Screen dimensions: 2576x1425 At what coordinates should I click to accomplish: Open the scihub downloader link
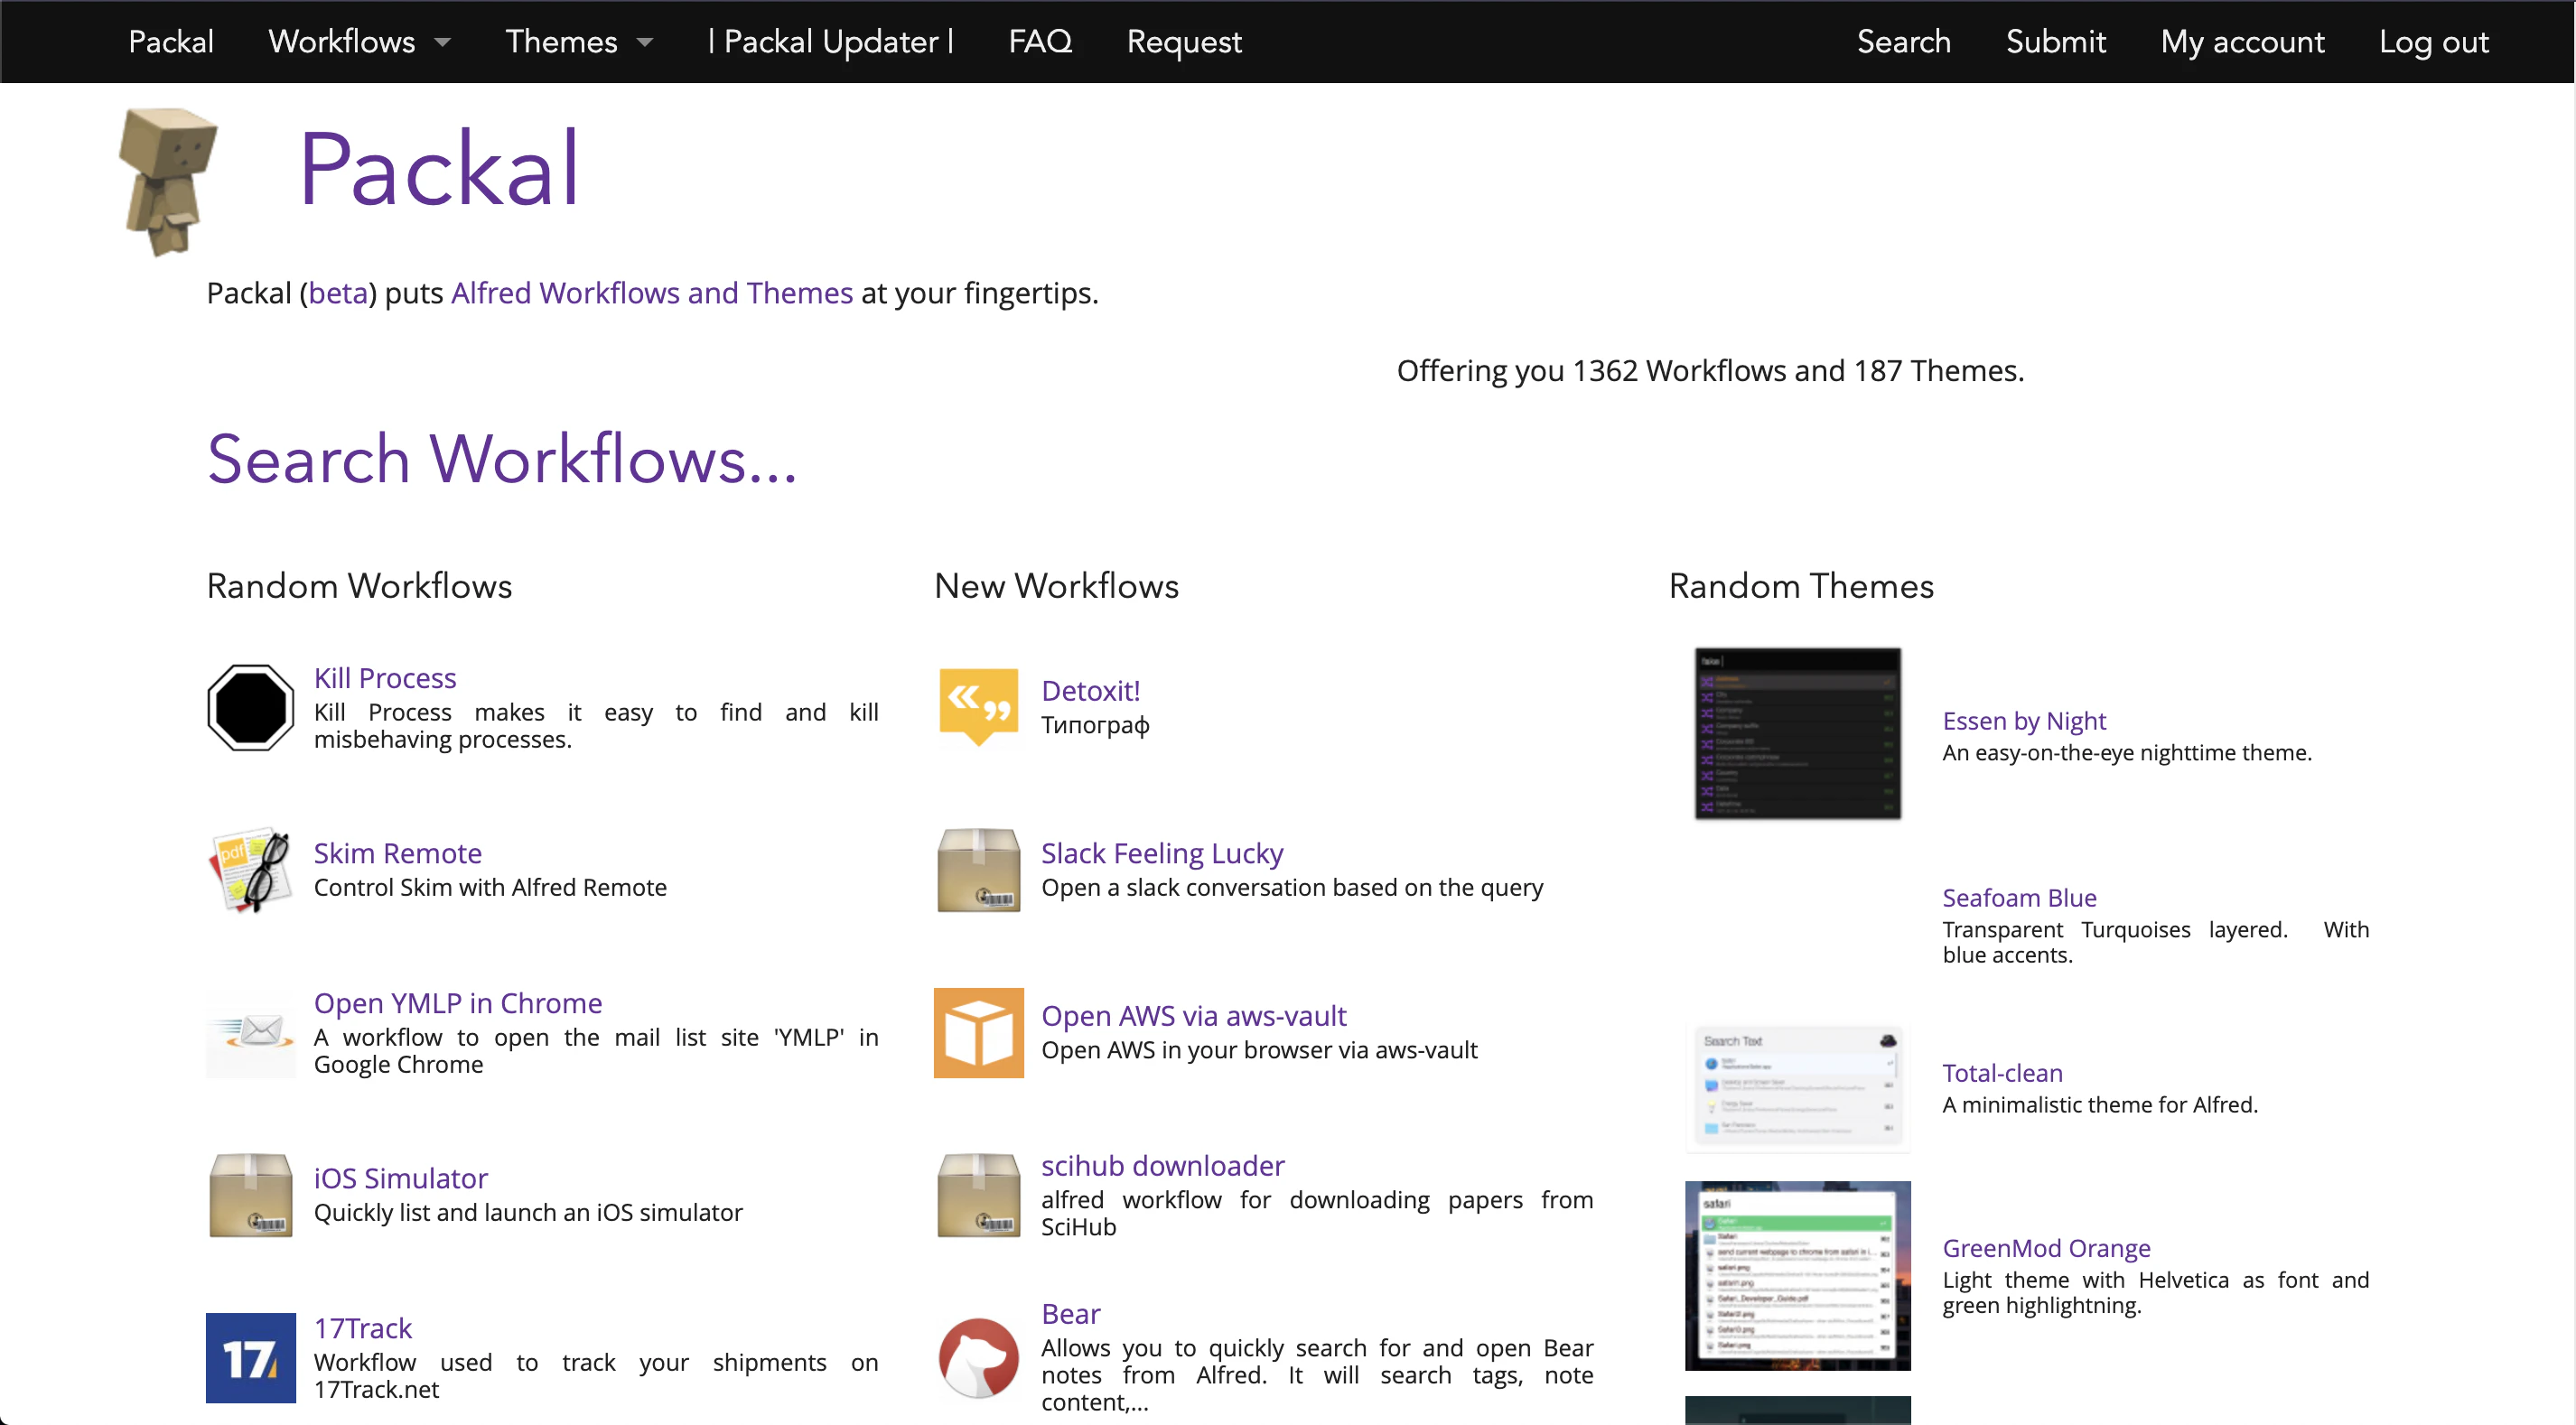(x=1163, y=1165)
